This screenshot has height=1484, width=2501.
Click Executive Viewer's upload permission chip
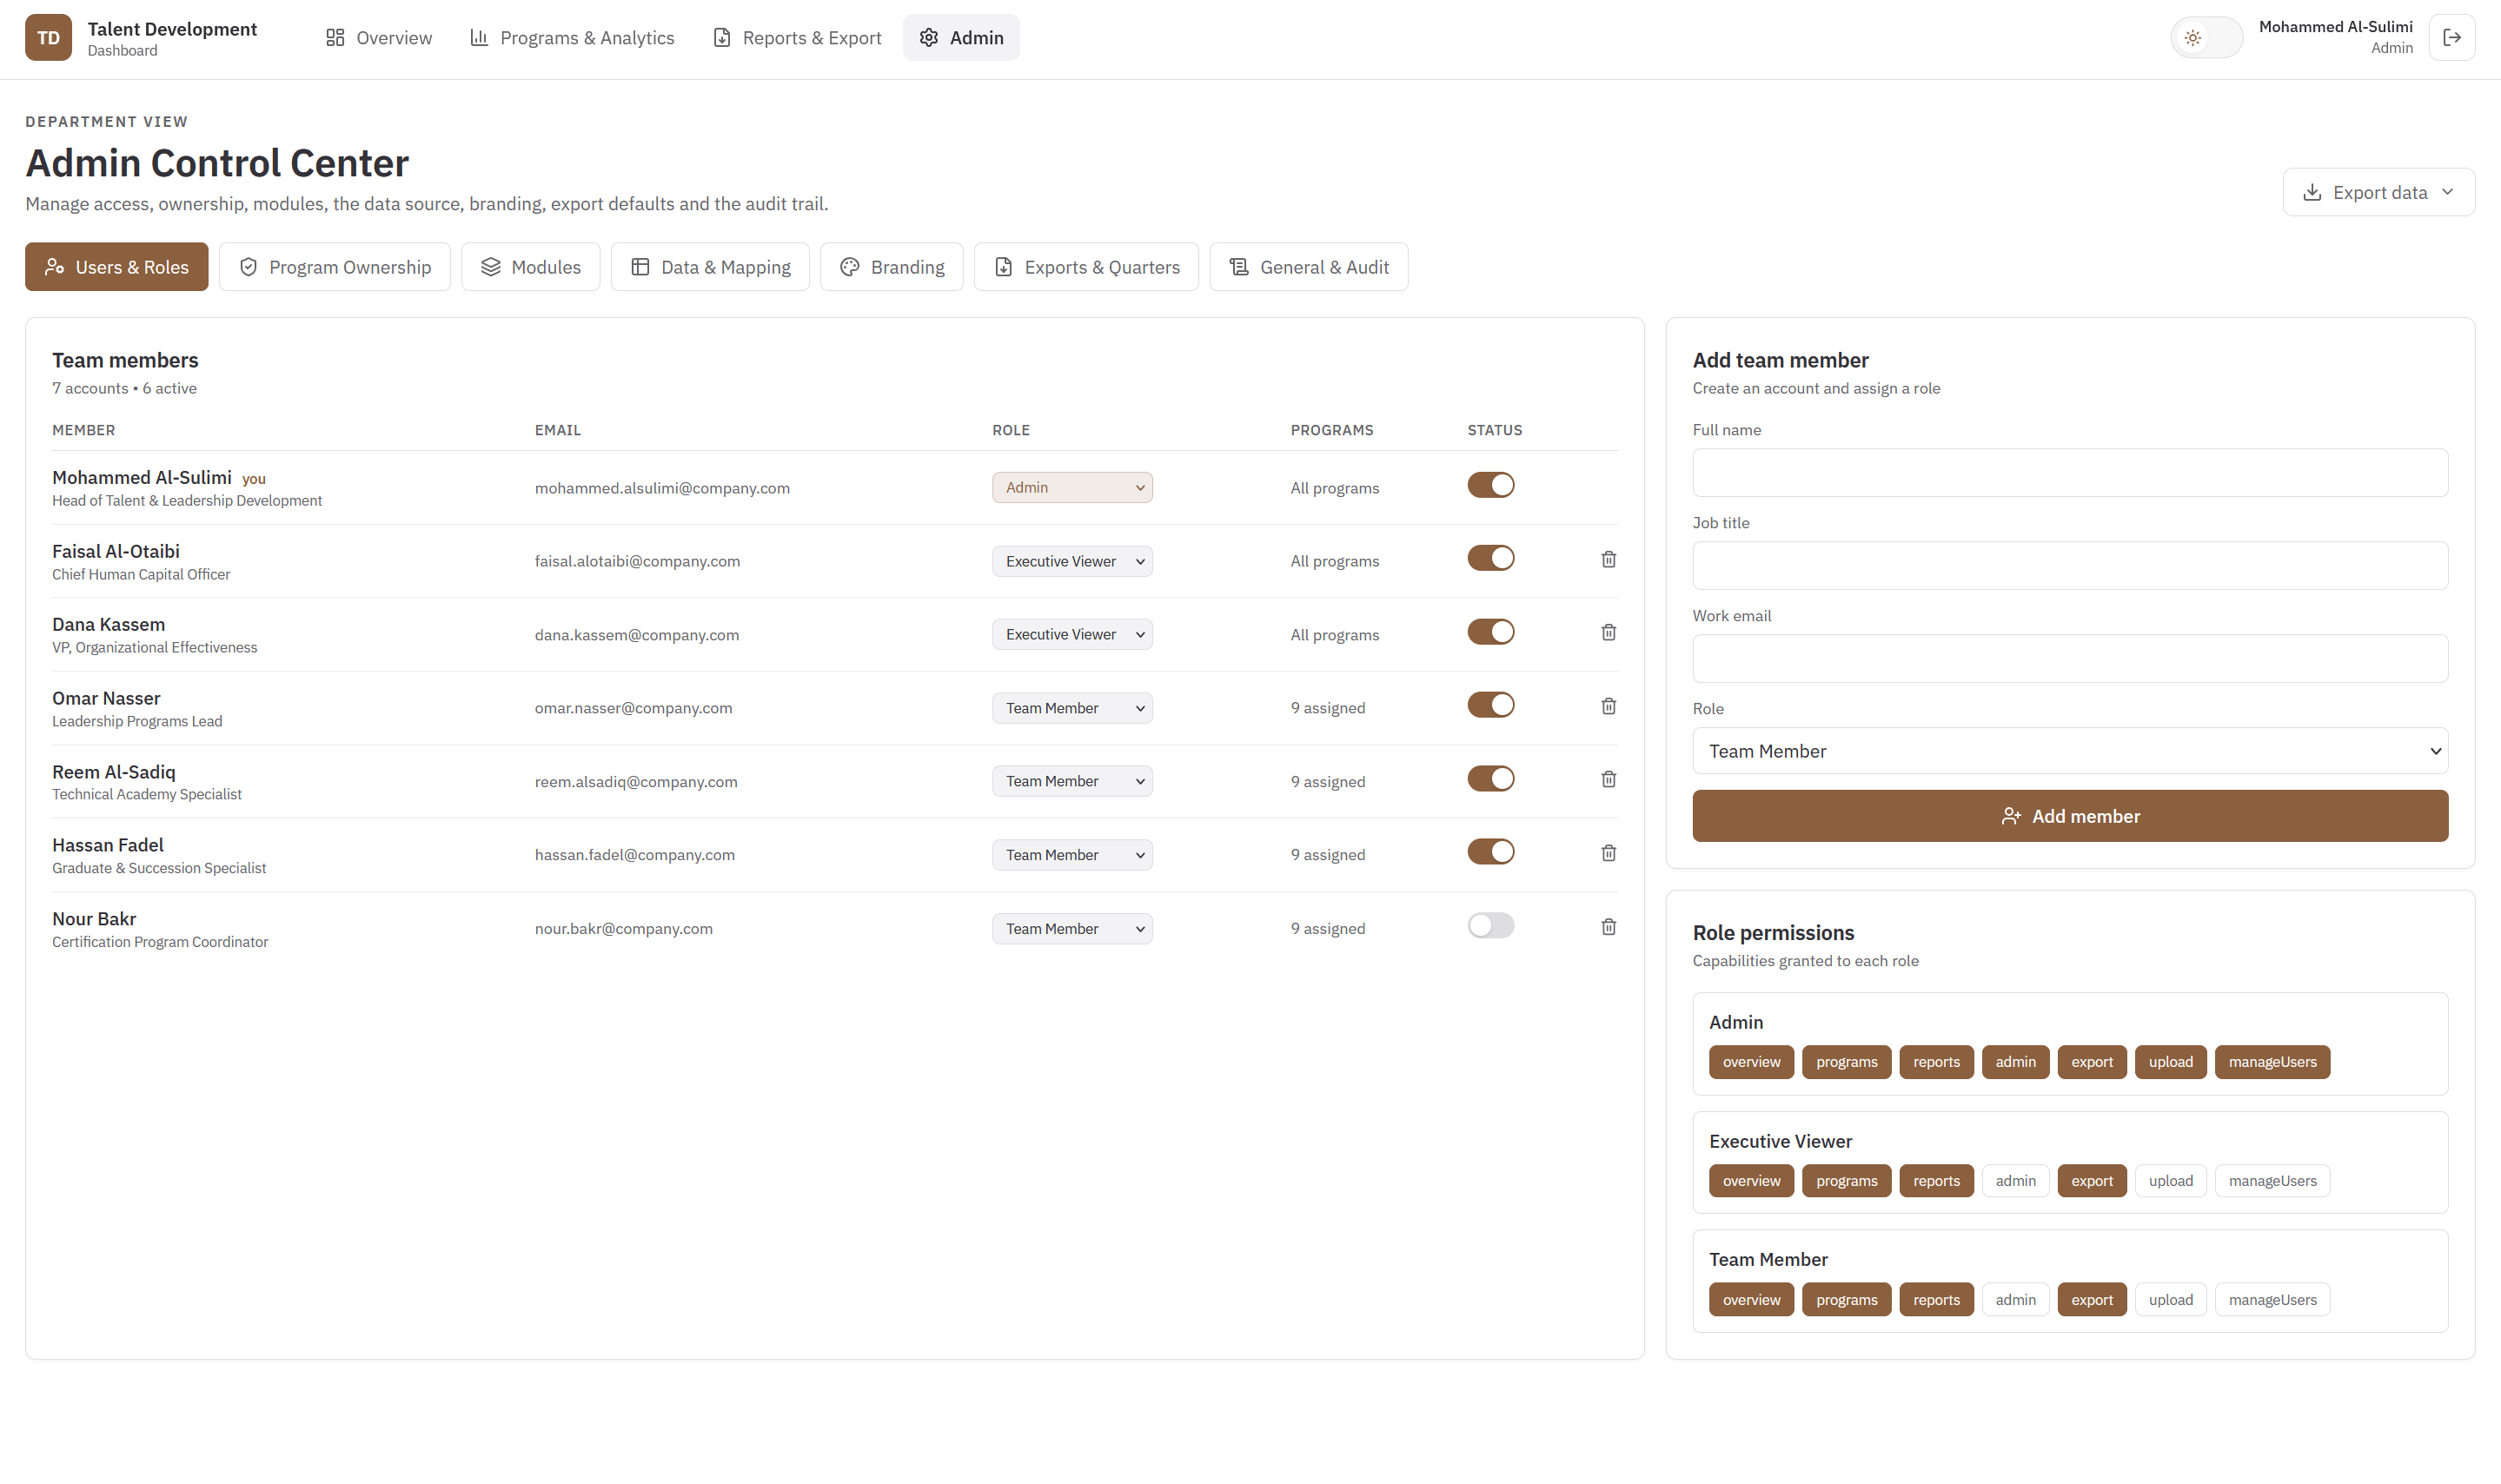(2170, 1181)
